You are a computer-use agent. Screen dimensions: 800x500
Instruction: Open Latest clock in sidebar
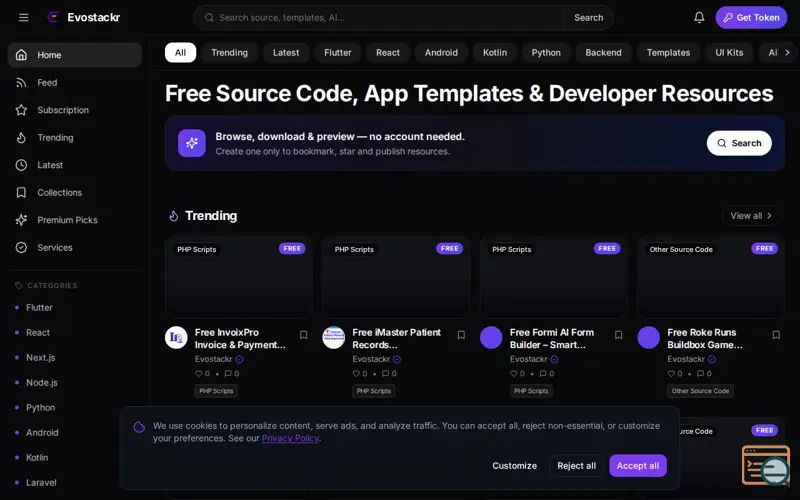point(21,165)
